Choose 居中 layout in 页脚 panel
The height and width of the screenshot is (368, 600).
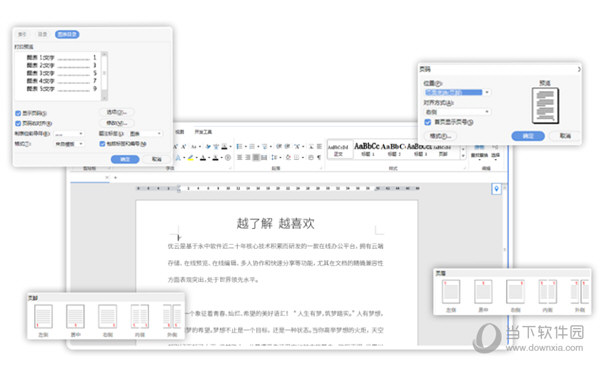click(75, 320)
